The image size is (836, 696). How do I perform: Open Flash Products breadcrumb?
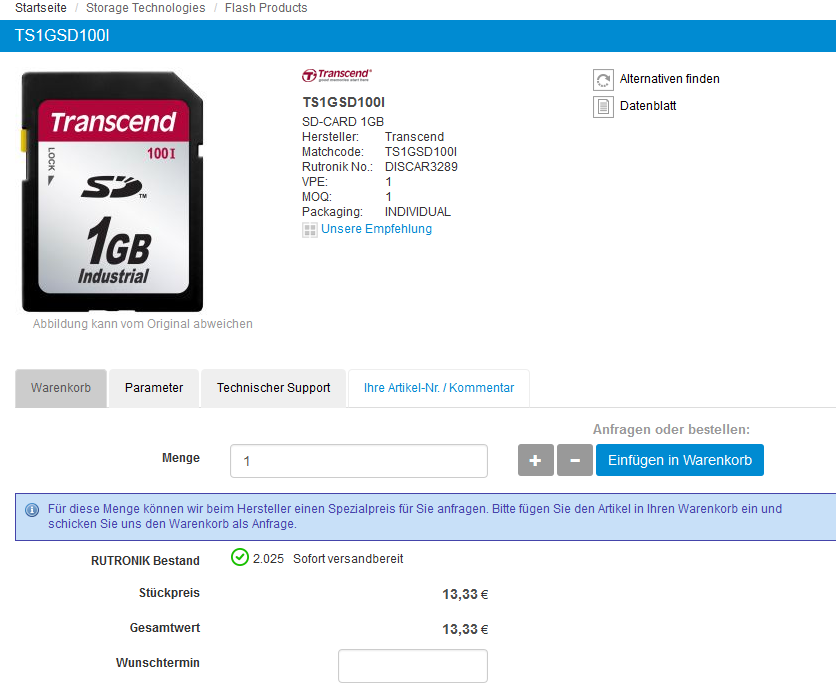coord(266,8)
